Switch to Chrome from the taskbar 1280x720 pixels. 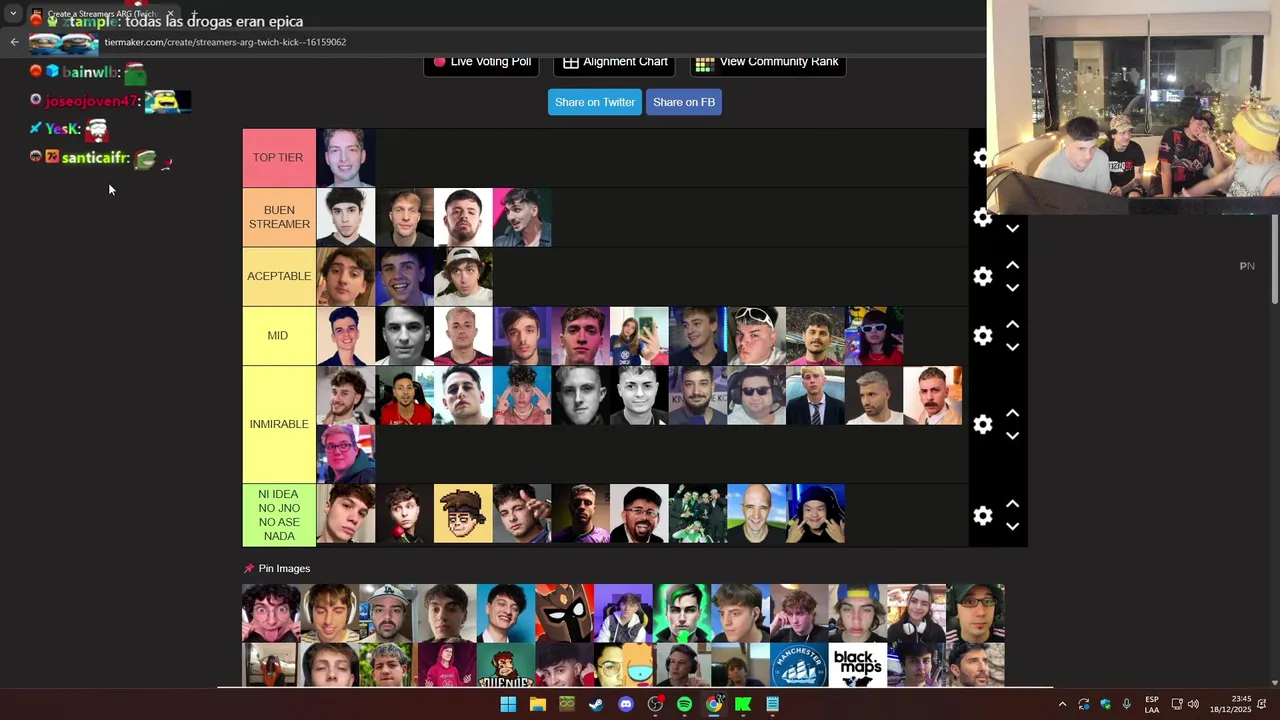click(x=714, y=704)
